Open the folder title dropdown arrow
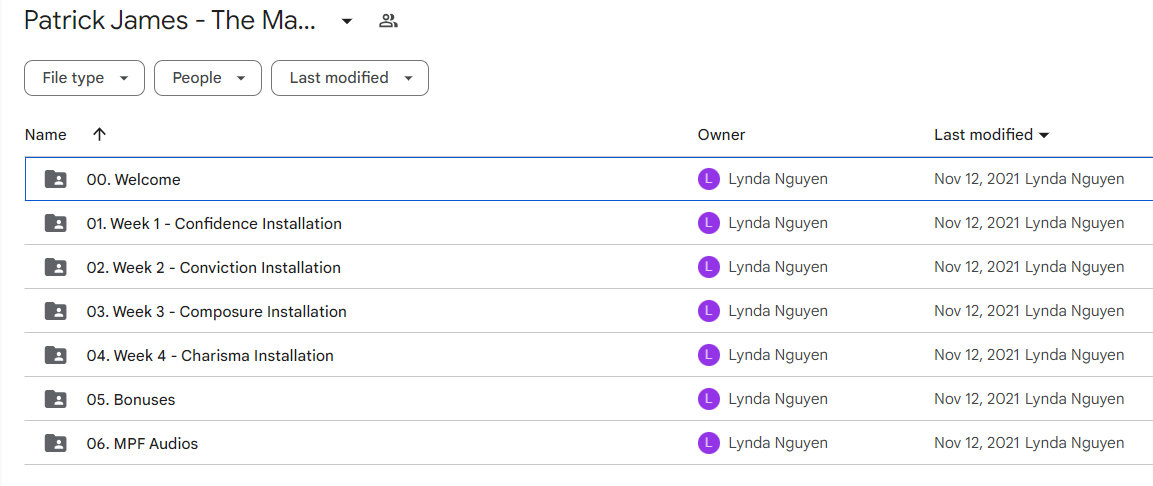 click(347, 21)
